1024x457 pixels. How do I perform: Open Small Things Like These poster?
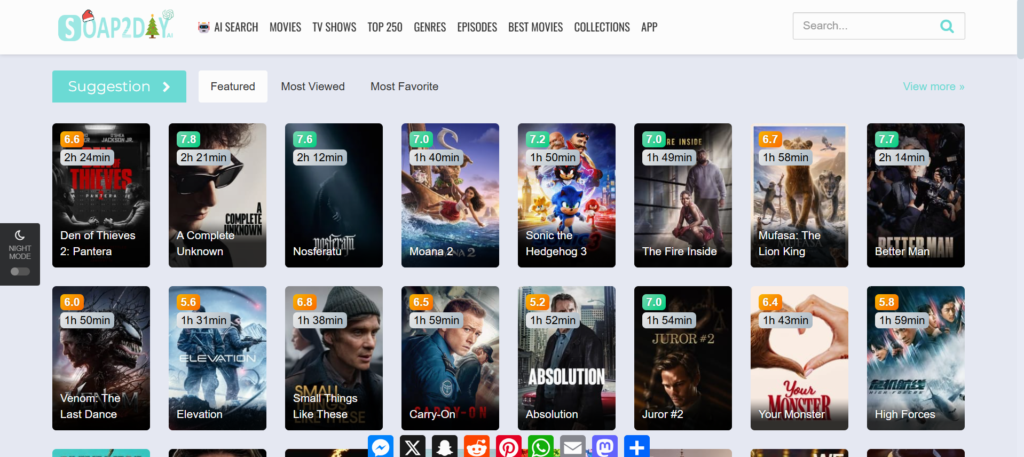tap(334, 358)
